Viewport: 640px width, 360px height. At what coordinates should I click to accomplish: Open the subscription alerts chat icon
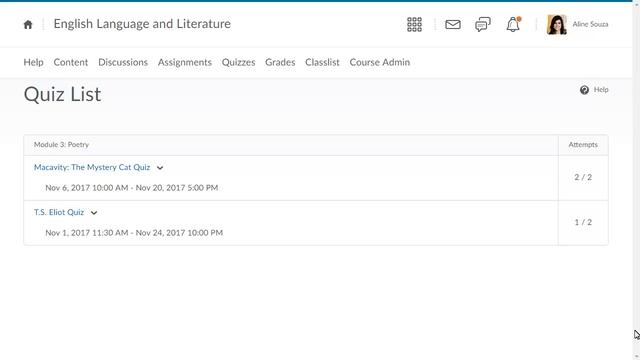482,24
